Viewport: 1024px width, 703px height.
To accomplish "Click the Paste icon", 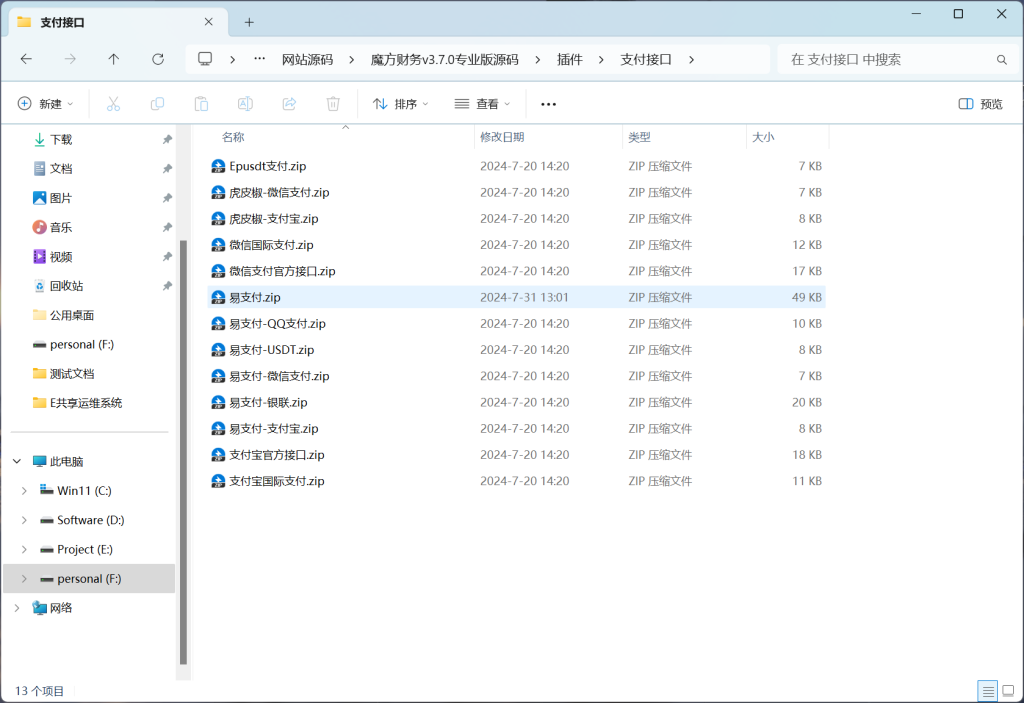I will [x=200, y=103].
